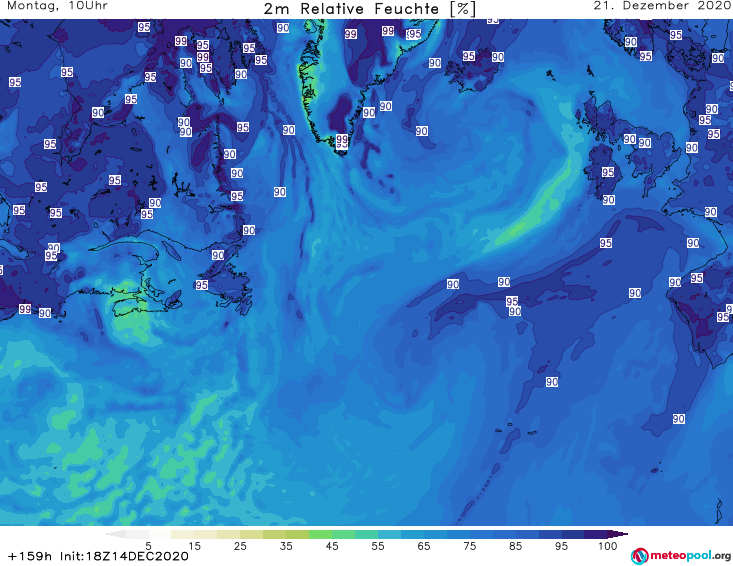Viewport: 733px width, 566px height.
Task: Click the meteopool.org logo
Action: pos(681,556)
